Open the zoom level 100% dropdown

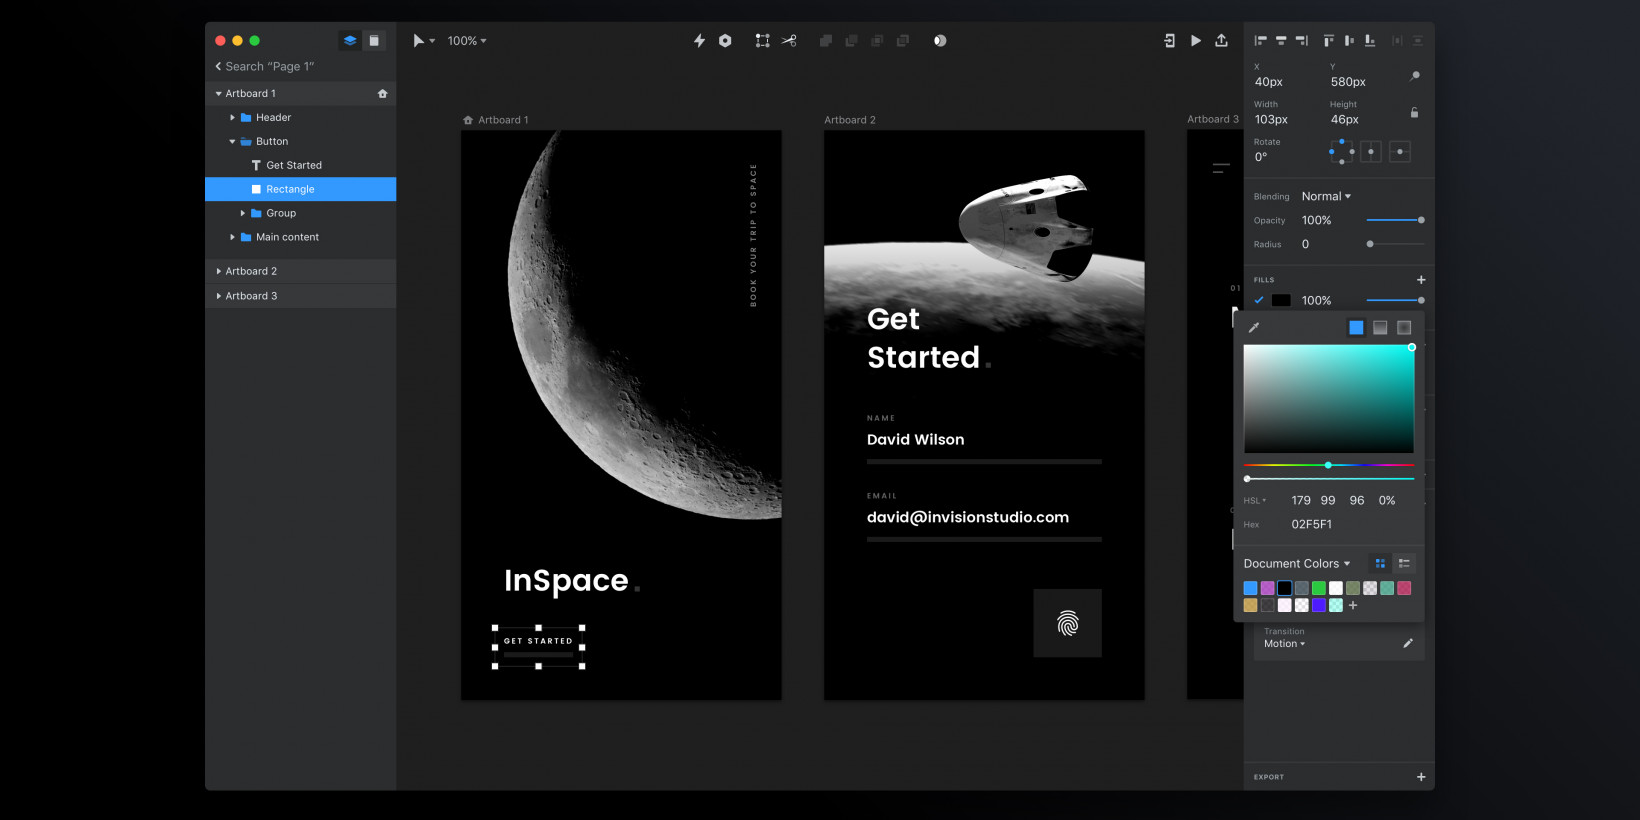click(x=467, y=41)
